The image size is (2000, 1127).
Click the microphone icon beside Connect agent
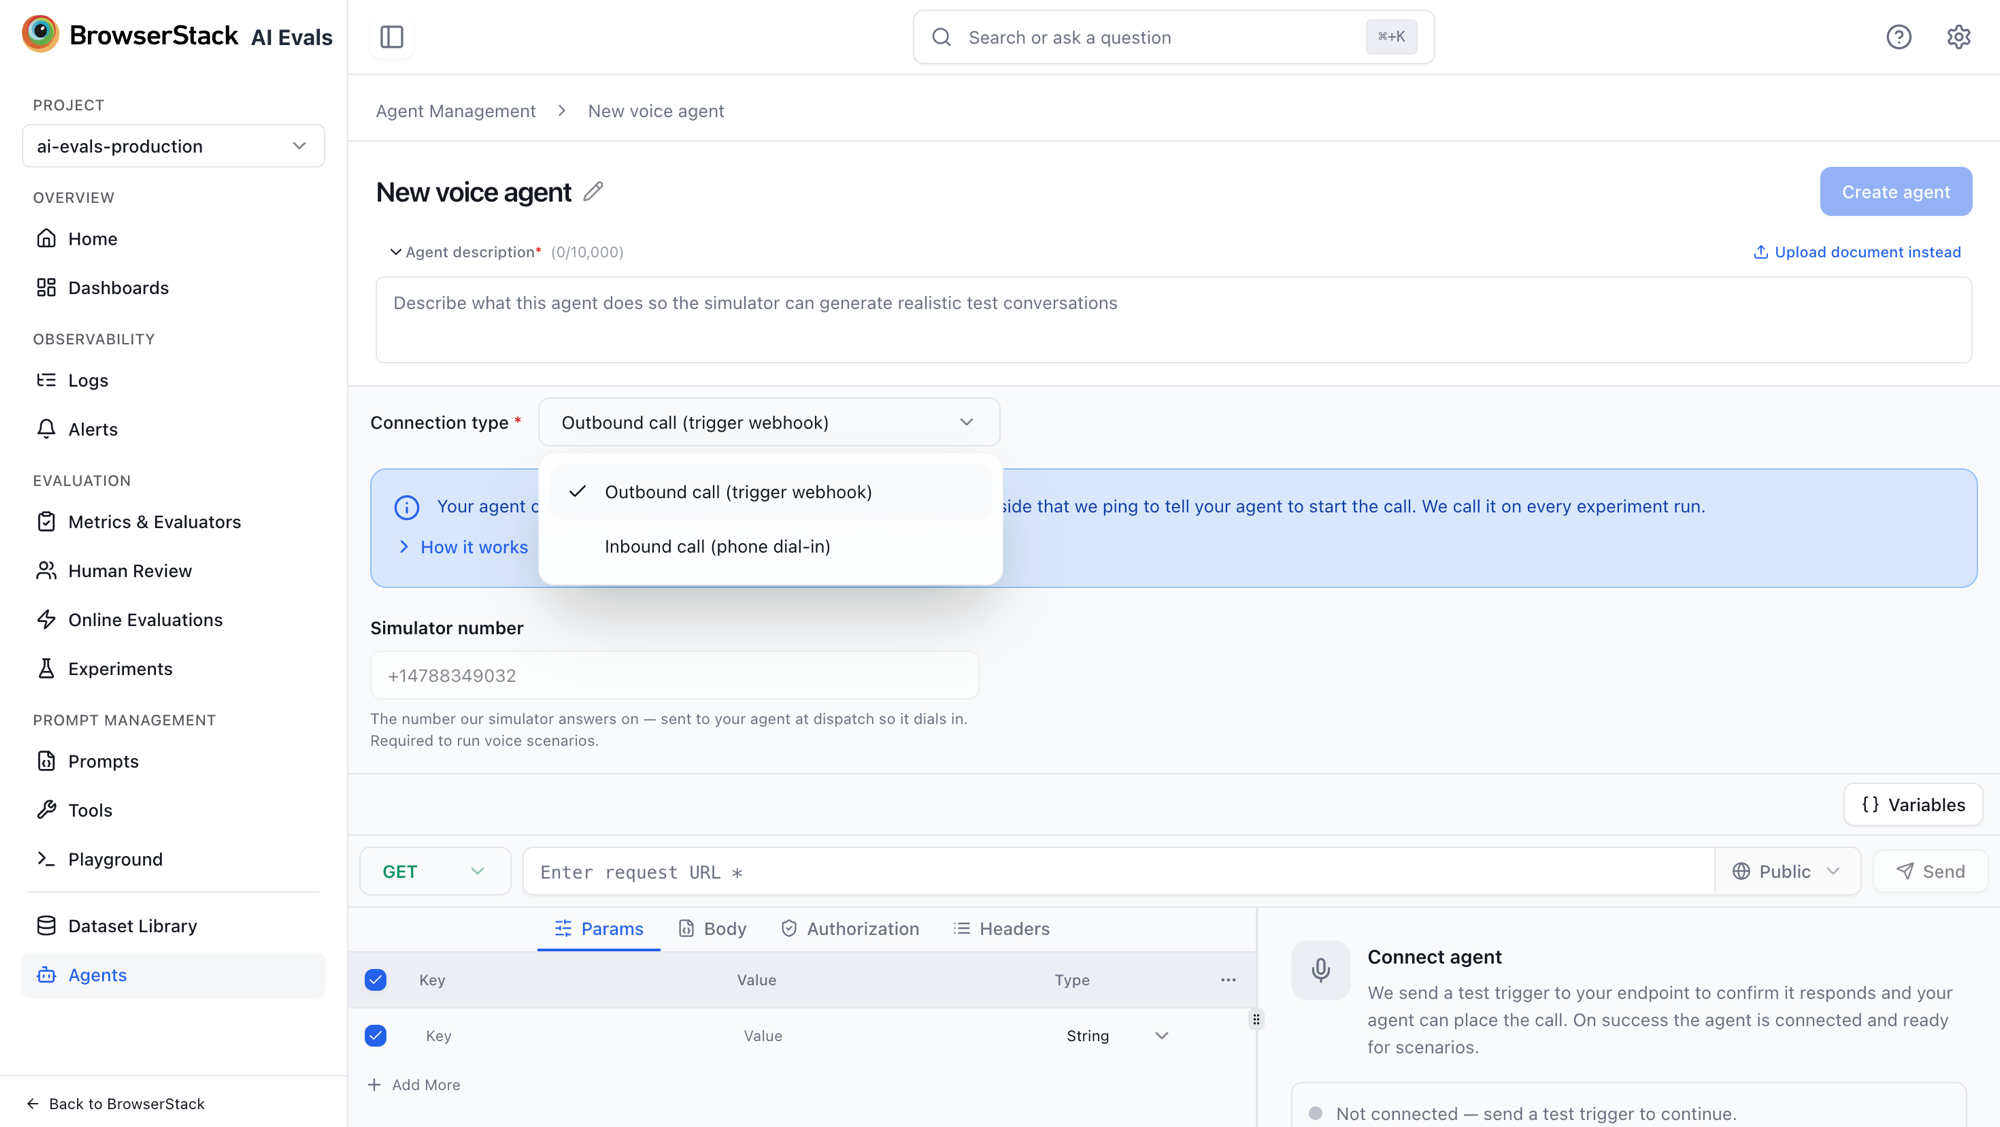pyautogui.click(x=1320, y=970)
